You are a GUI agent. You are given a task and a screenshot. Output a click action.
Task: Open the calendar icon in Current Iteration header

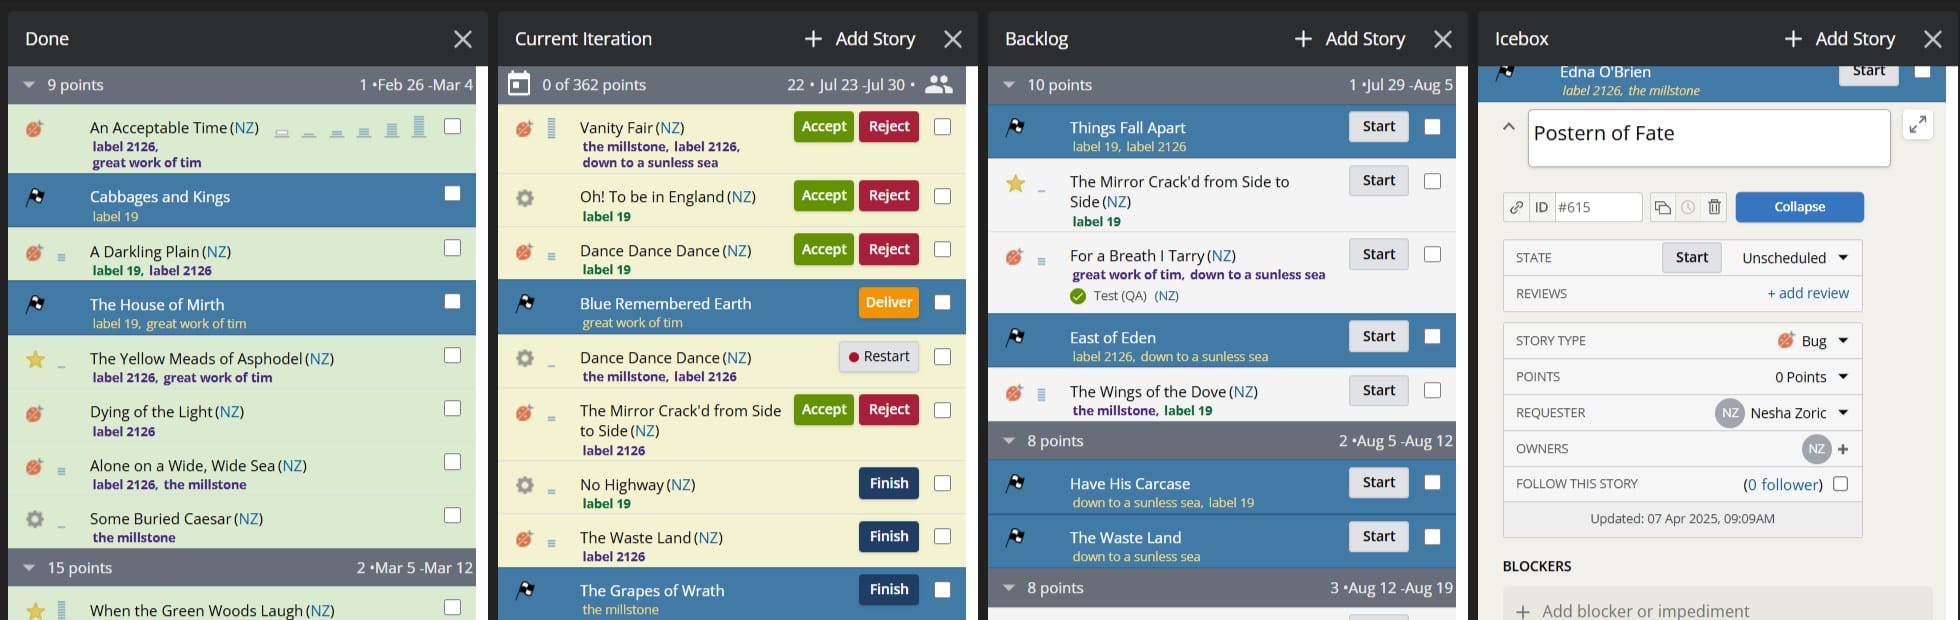click(519, 84)
